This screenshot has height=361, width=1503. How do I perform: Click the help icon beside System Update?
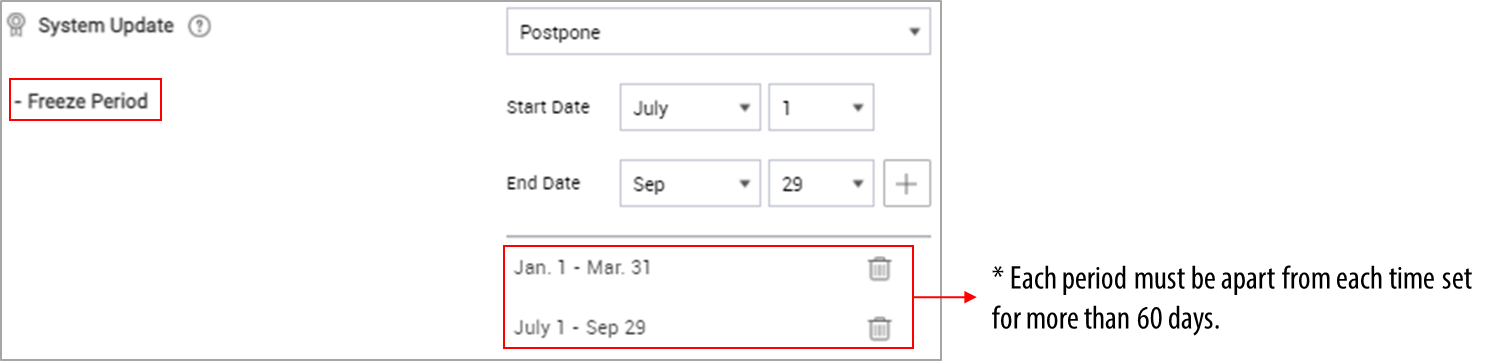point(200,28)
